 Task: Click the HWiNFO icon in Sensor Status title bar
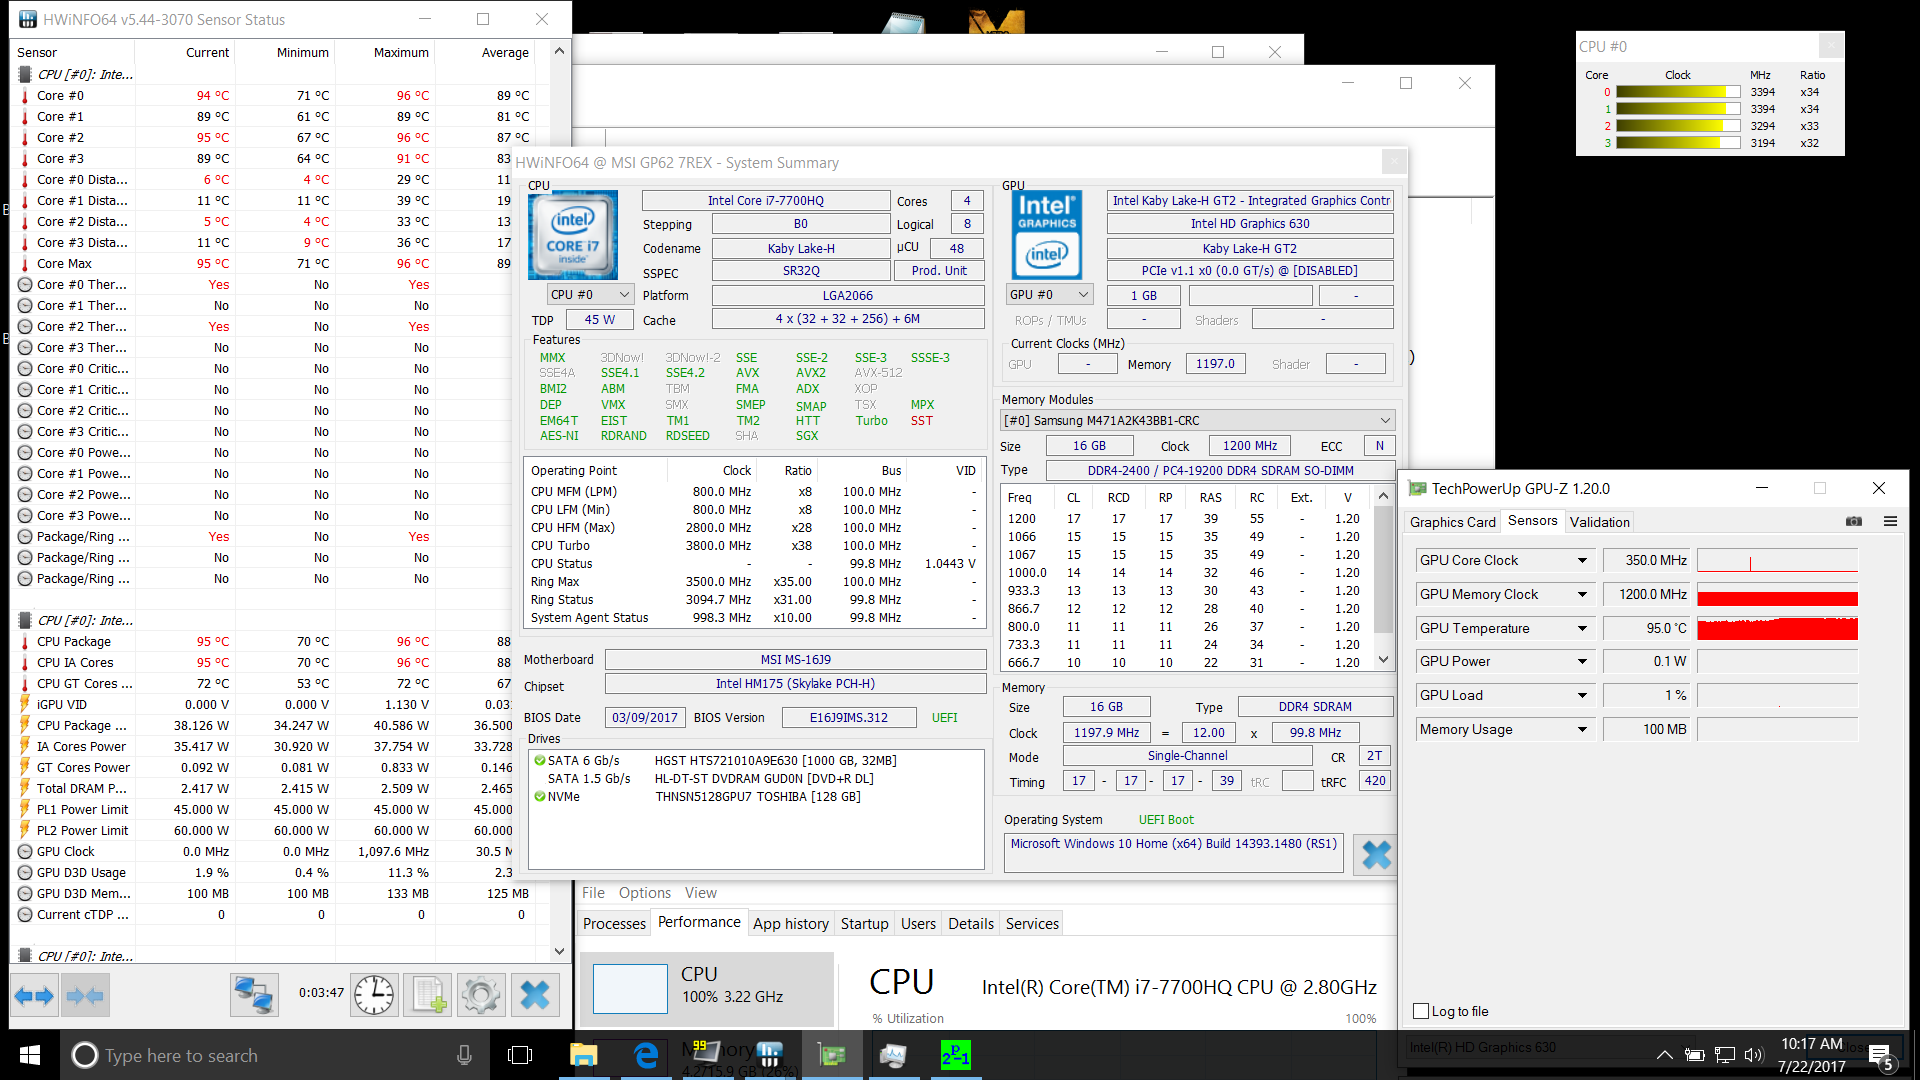coord(27,19)
